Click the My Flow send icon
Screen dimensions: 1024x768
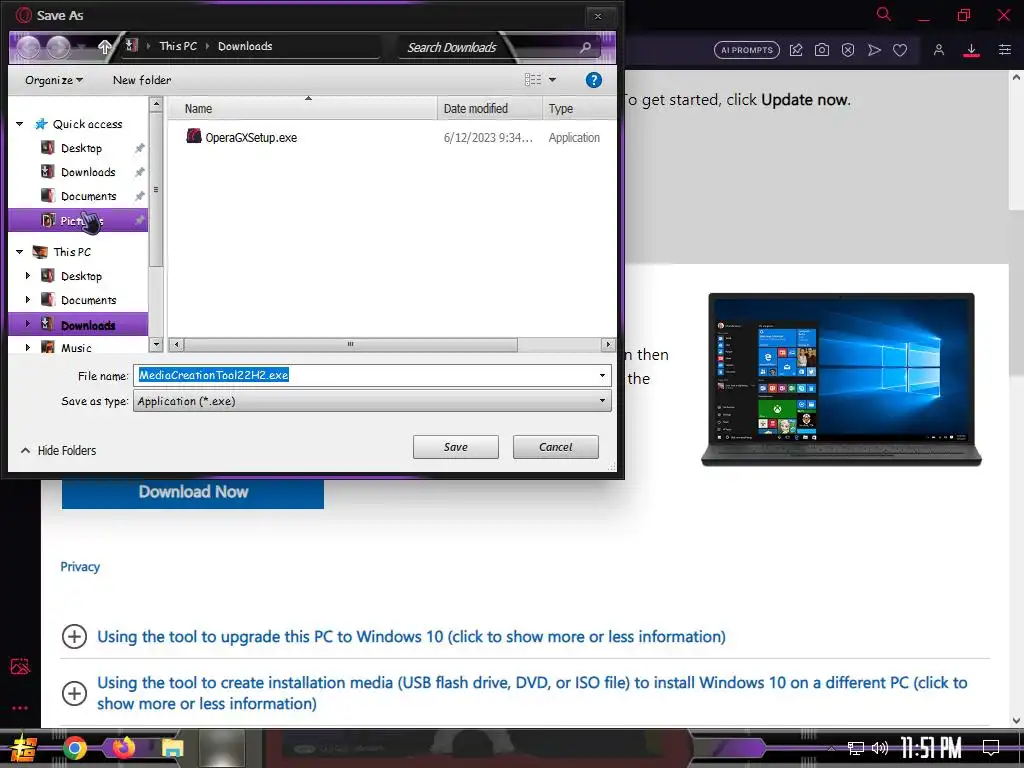pyautogui.click(x=874, y=50)
